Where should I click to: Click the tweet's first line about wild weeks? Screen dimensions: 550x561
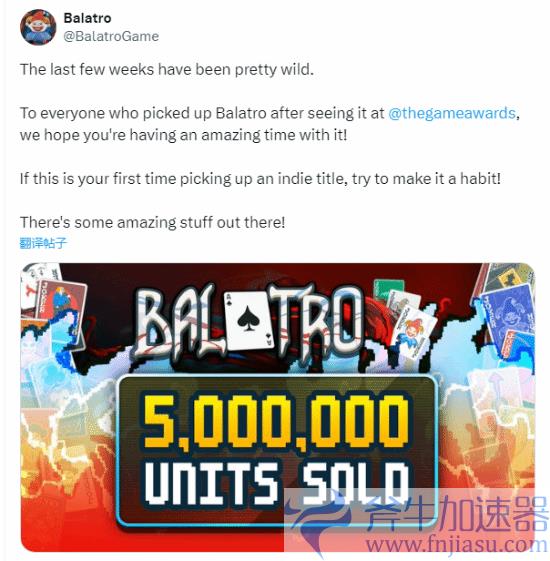click(x=167, y=69)
